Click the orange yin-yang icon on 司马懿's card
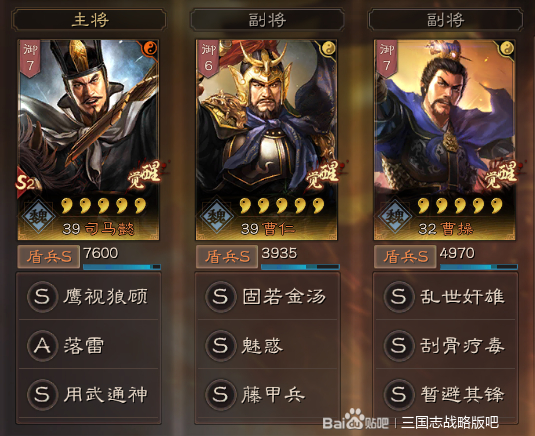Viewport: 535px width, 436px height. [x=150, y=48]
